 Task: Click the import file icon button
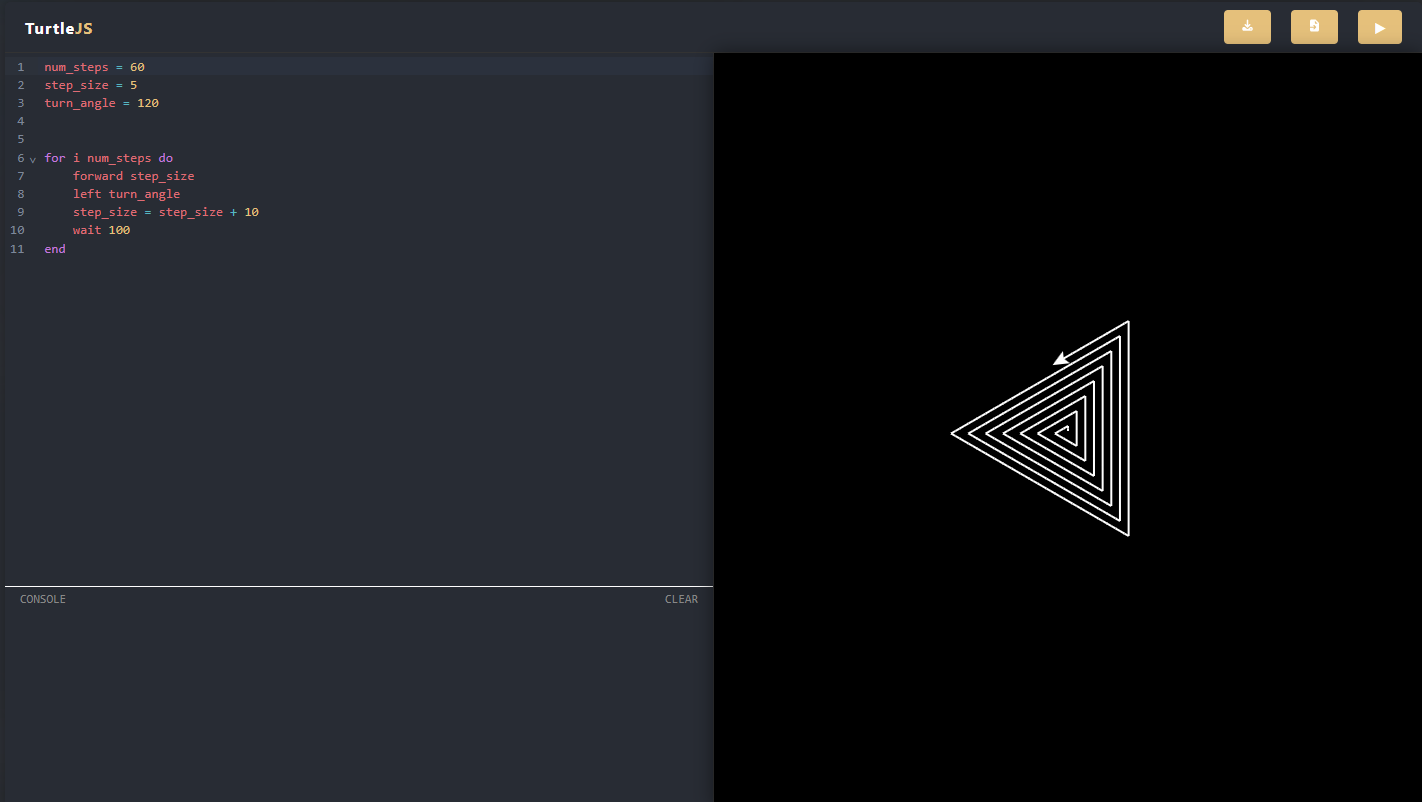[x=1314, y=27]
